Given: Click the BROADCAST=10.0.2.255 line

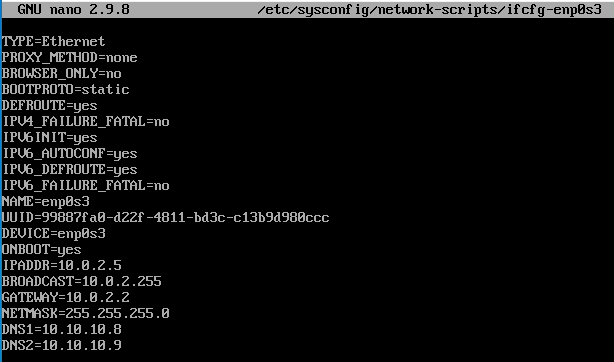Looking at the screenshot, I should [82, 281].
